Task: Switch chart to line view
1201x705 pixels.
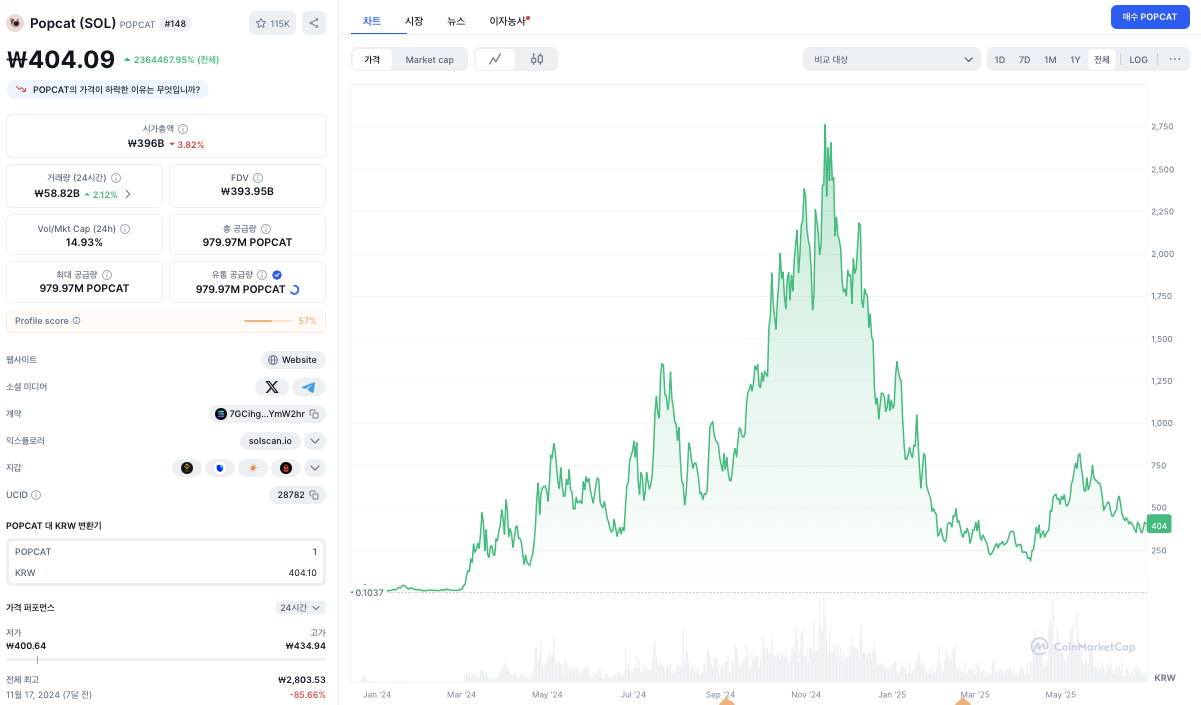Action: (495, 59)
